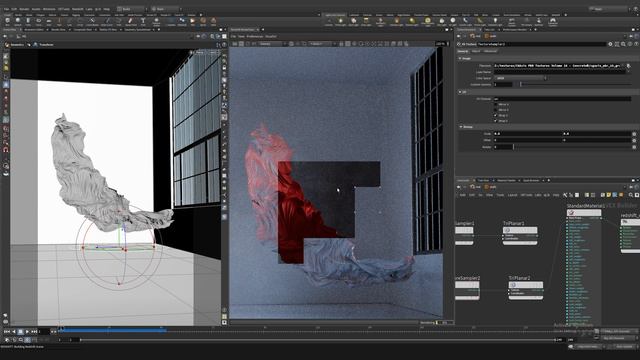Screen dimensions: 640x360
Task: Switch to the Rigging shelf tab
Action: click(x=76, y=15)
